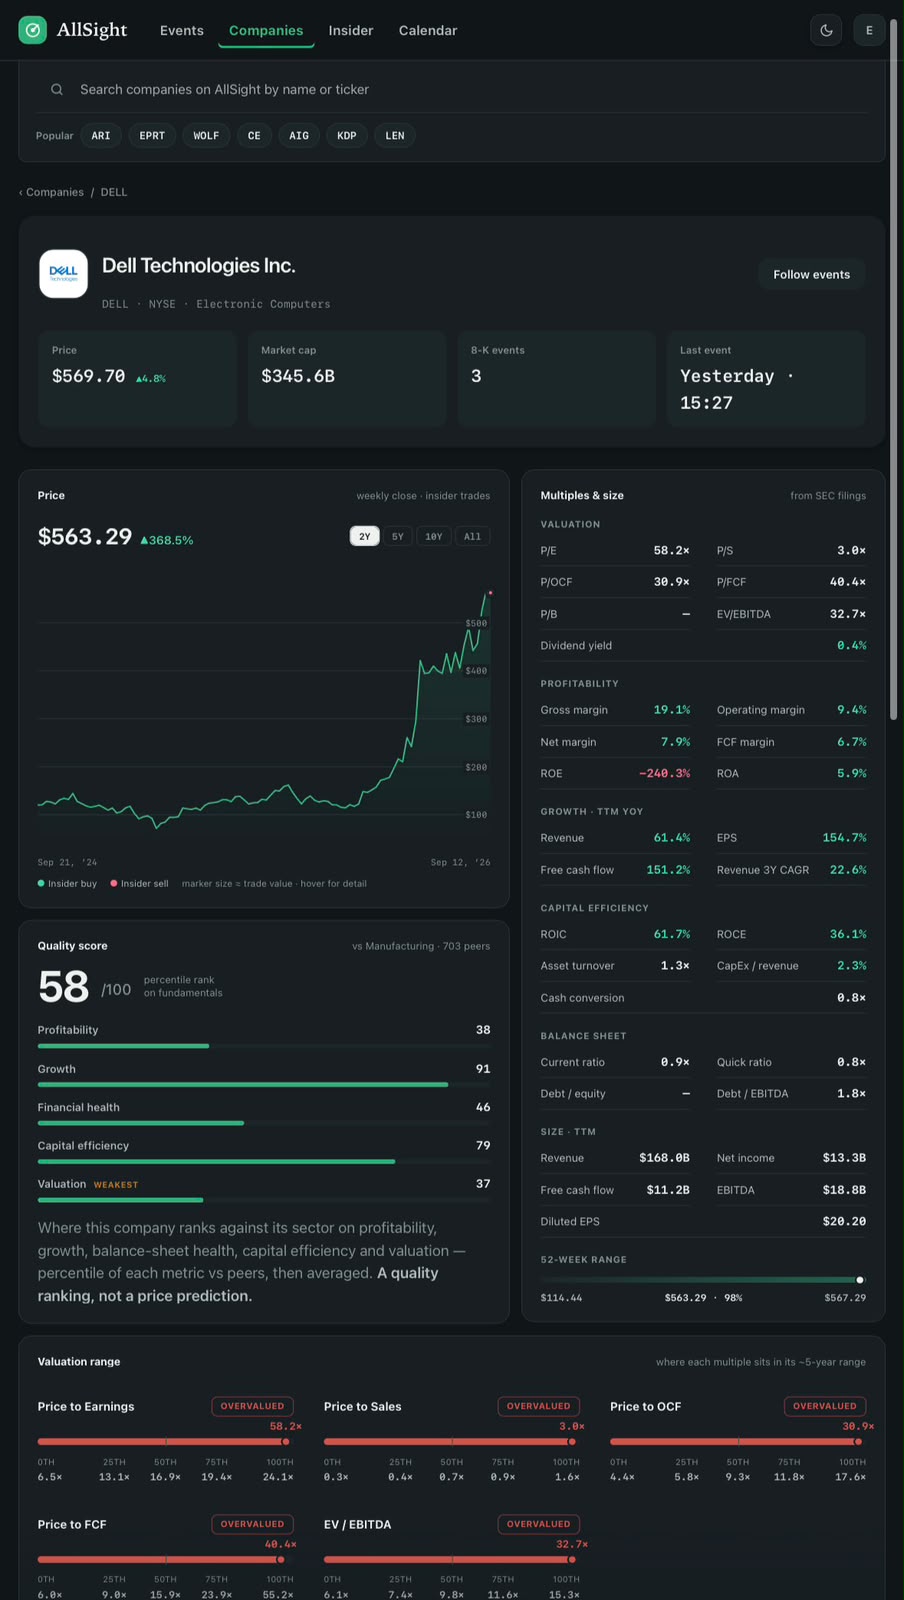Screen dimensions: 904x1600
Task: Click Price to Sales OVERVALUED badge
Action: tap(538, 1406)
